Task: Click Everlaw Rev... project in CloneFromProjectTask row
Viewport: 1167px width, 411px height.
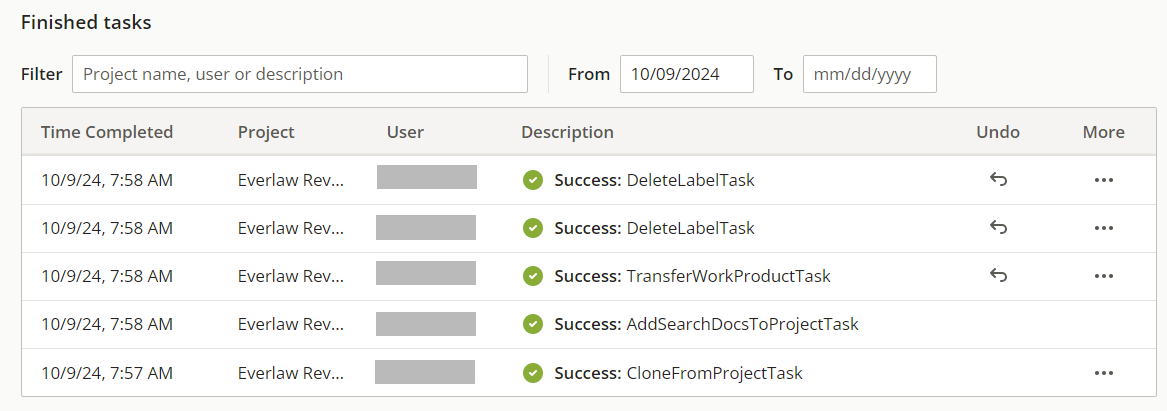Action: 291,373
